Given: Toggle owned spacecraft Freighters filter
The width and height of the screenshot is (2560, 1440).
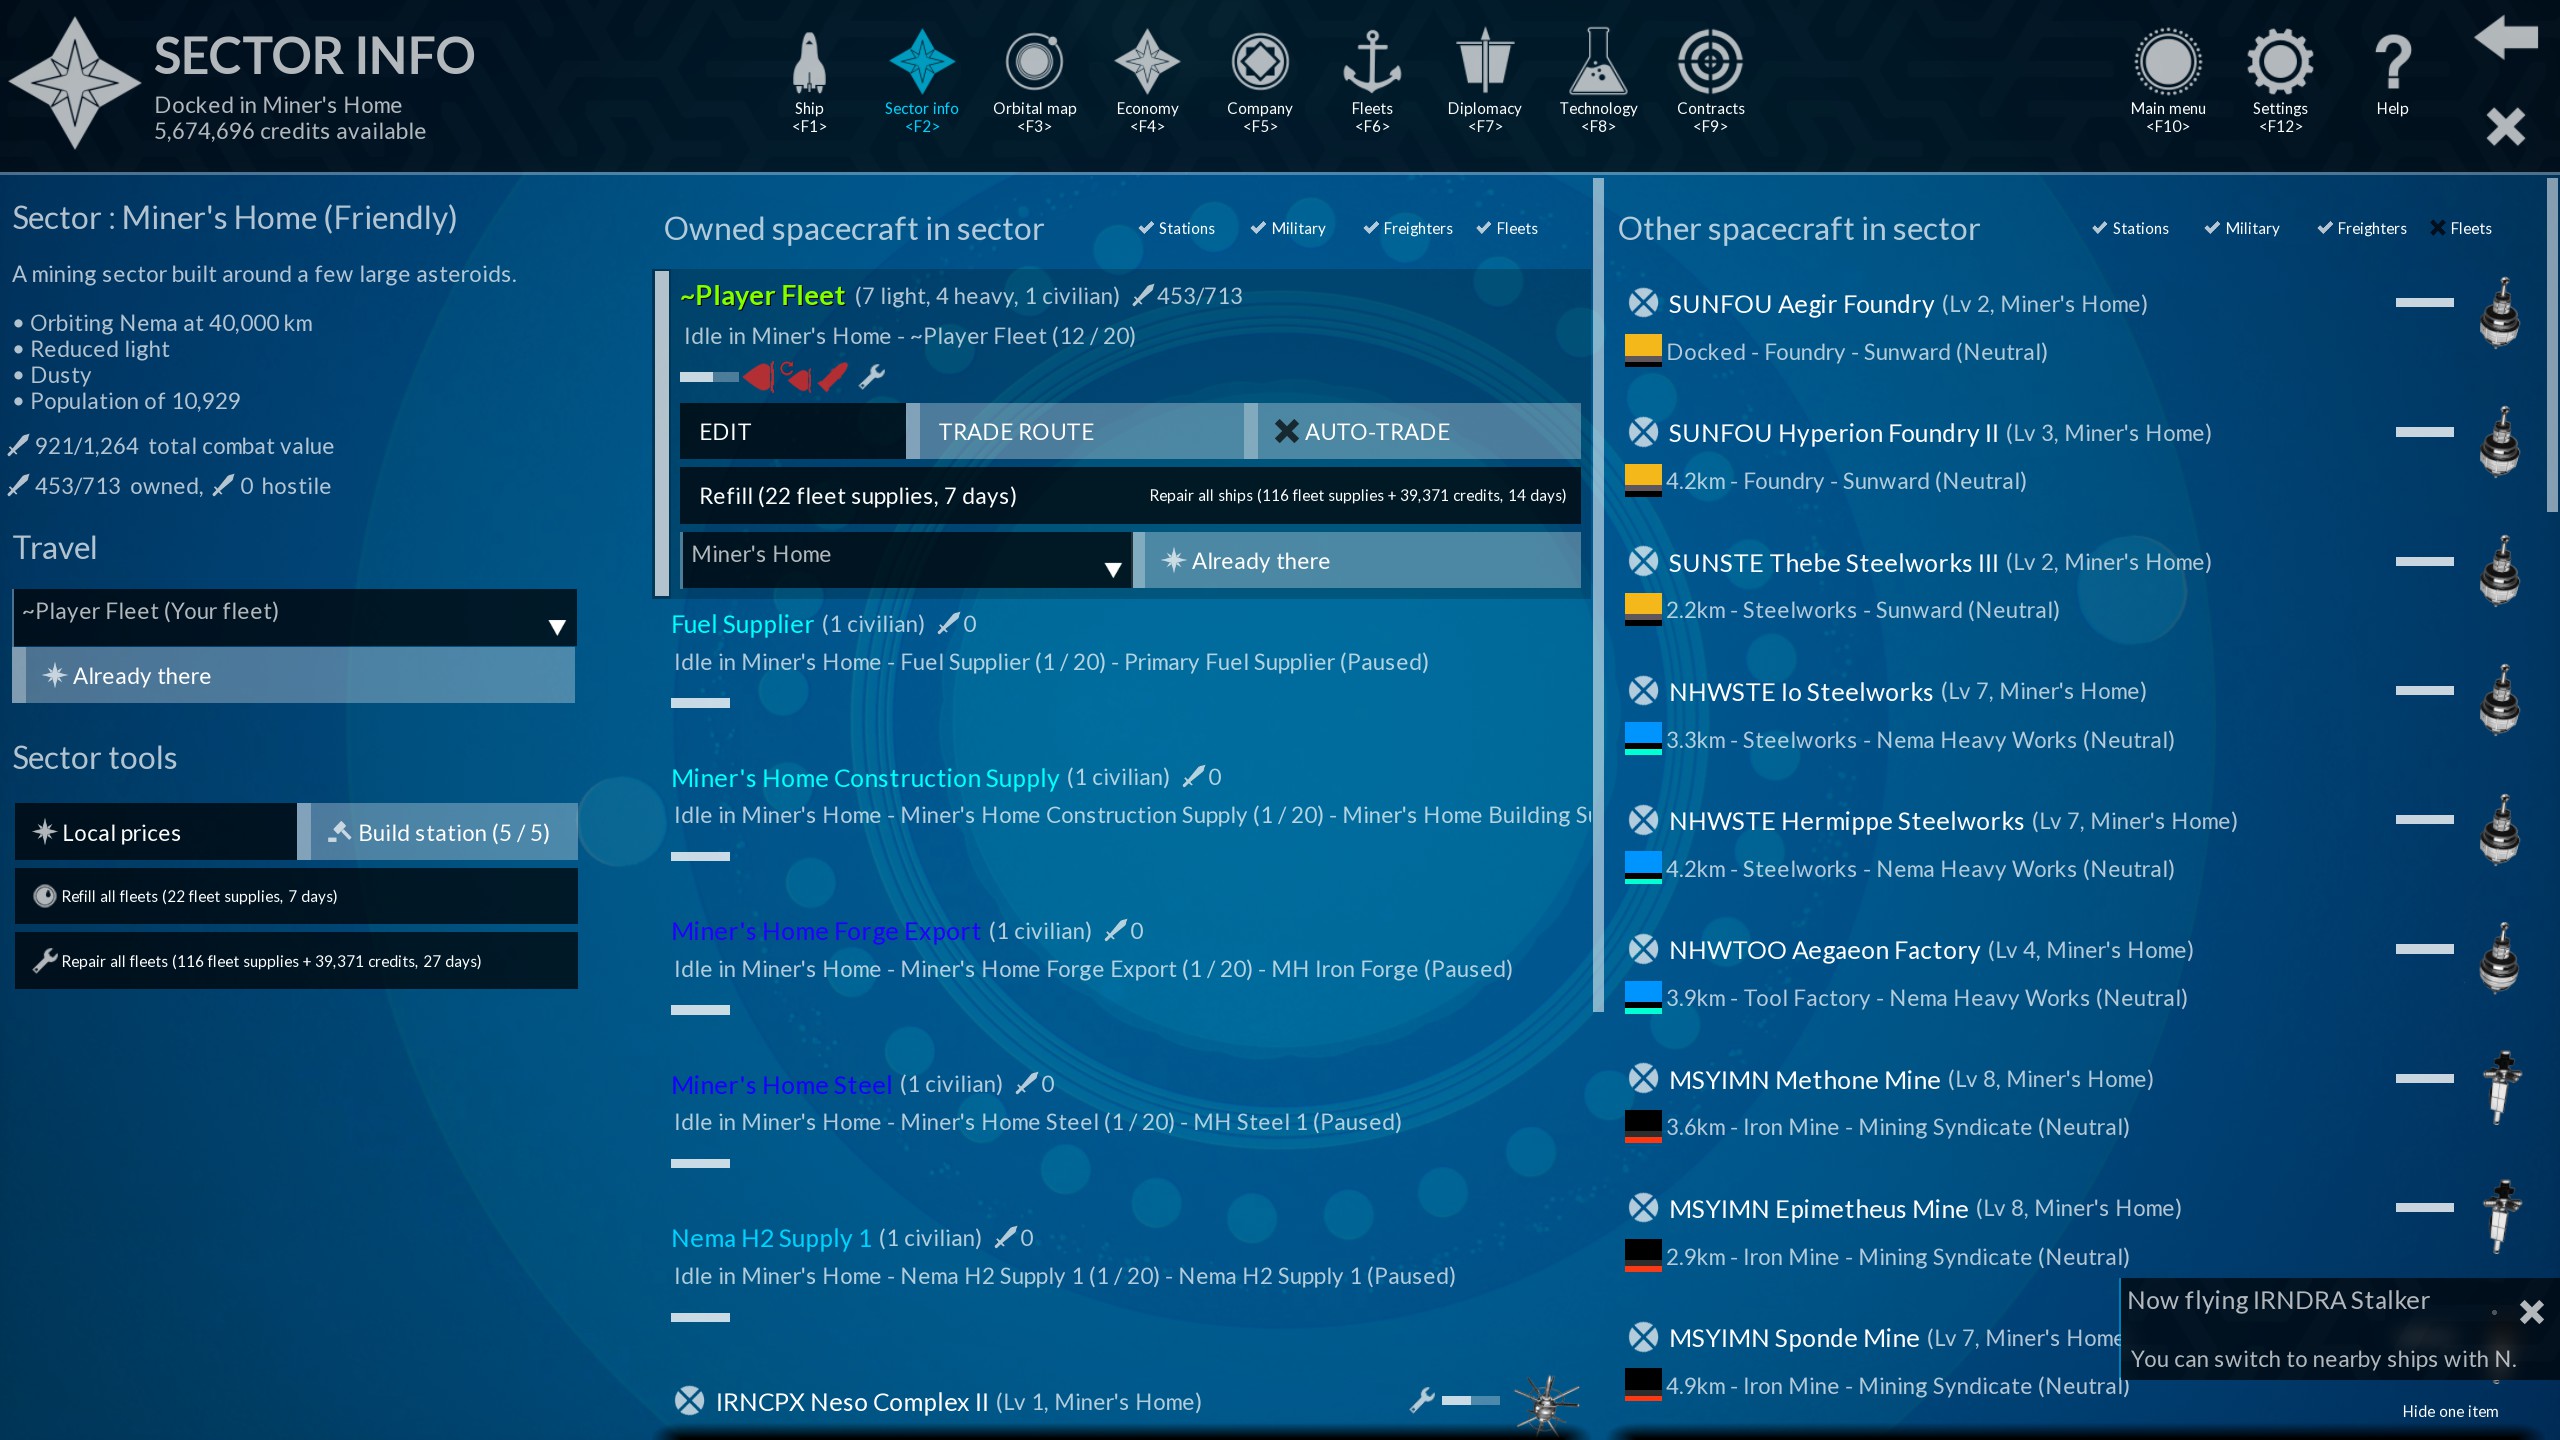Looking at the screenshot, I should point(1407,229).
